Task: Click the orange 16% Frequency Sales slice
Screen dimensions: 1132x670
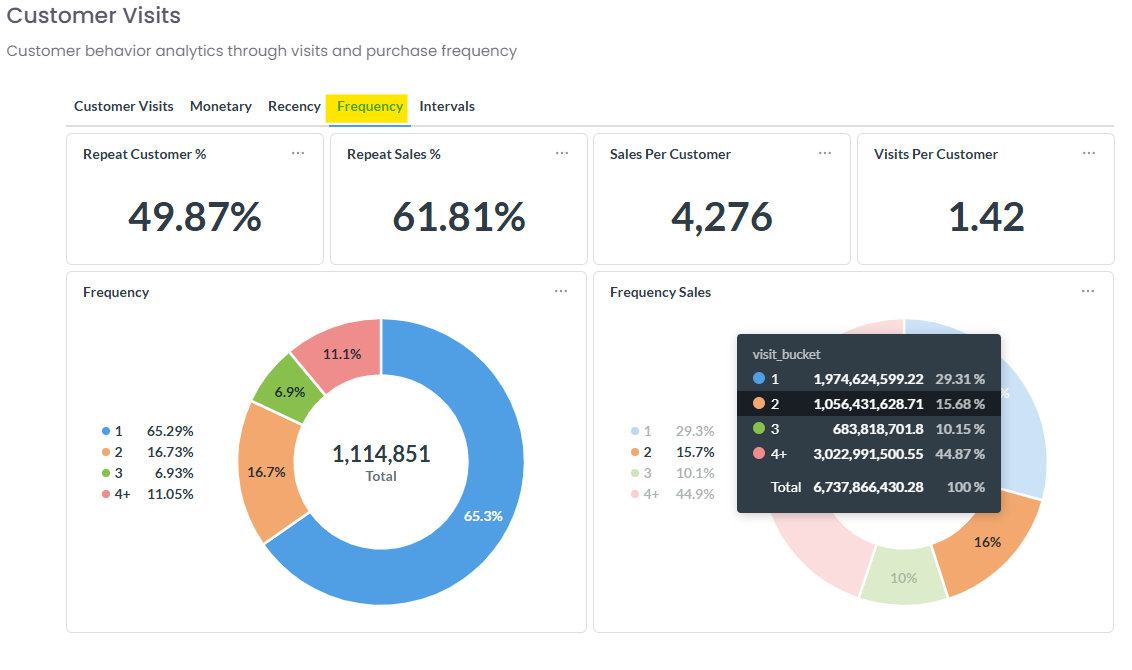Action: click(x=987, y=542)
